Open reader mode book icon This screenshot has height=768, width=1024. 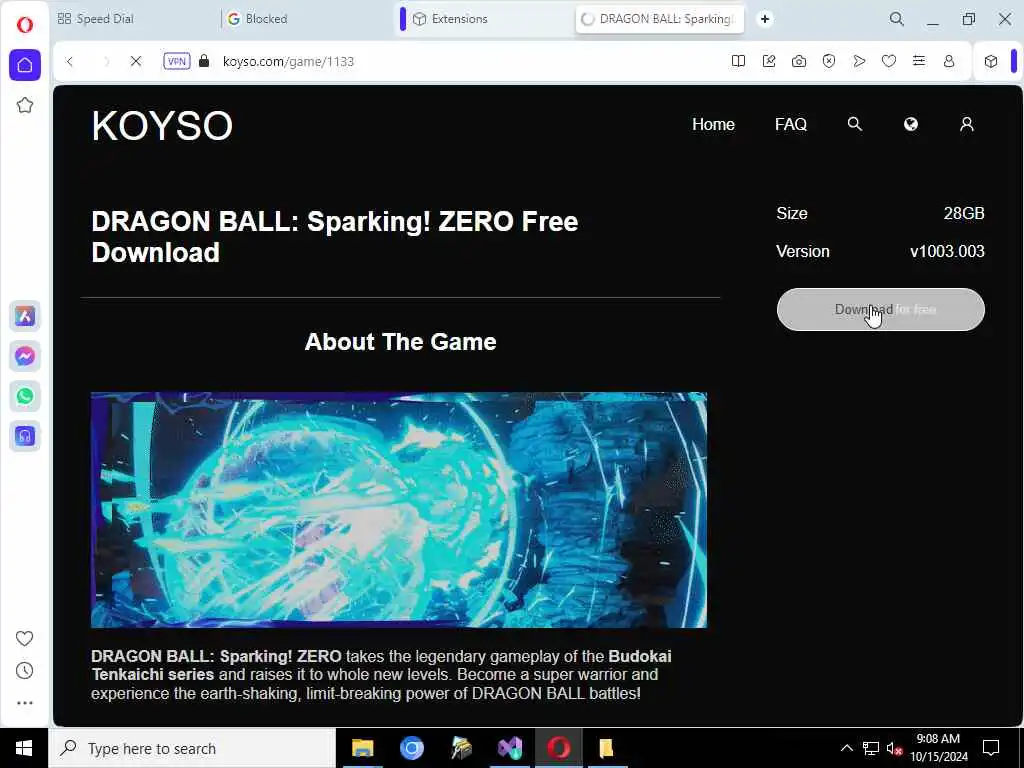[739, 61]
